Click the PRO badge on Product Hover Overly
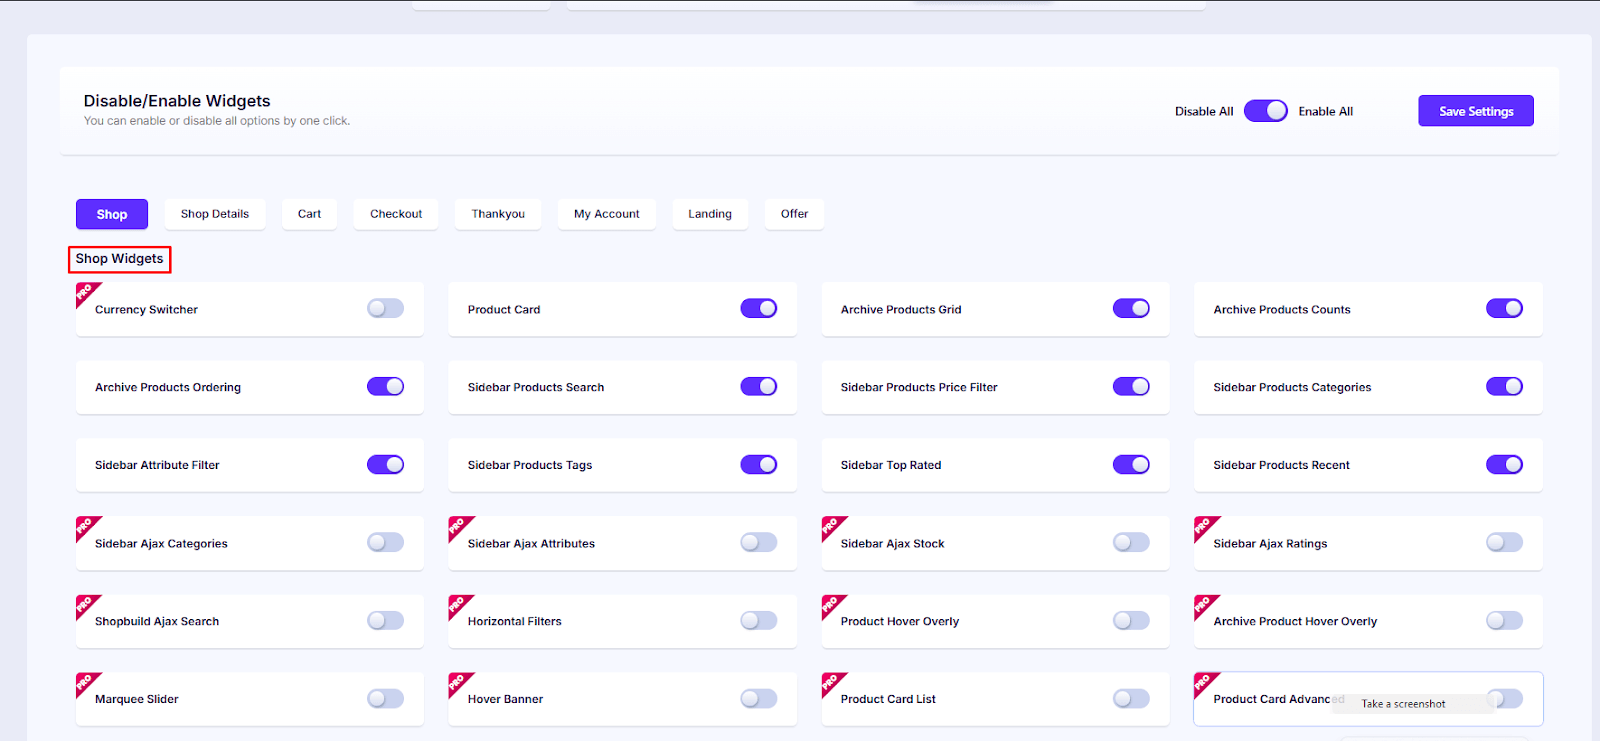 pyautogui.click(x=832, y=605)
